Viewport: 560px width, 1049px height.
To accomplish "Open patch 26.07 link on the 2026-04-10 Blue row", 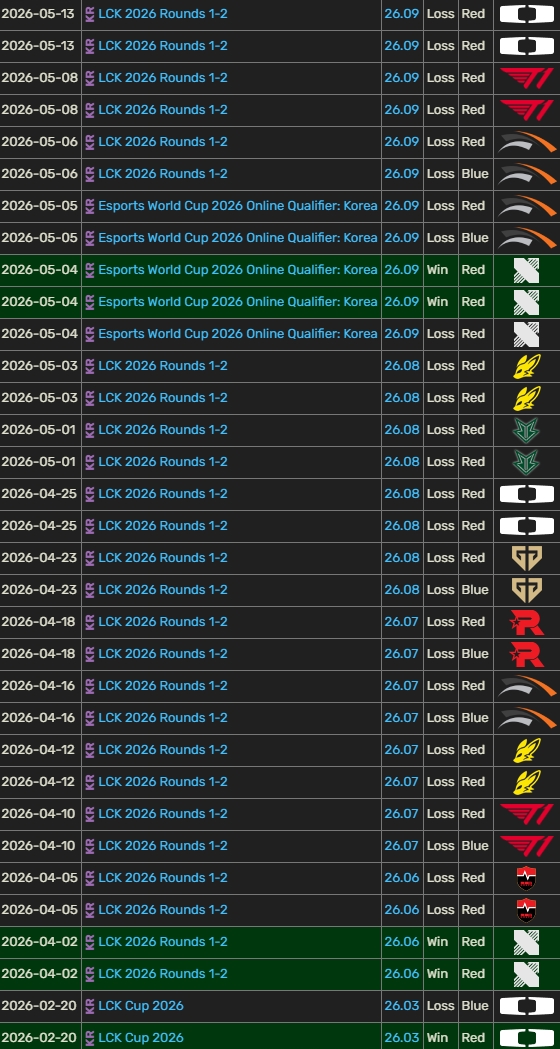I will click(x=401, y=846).
